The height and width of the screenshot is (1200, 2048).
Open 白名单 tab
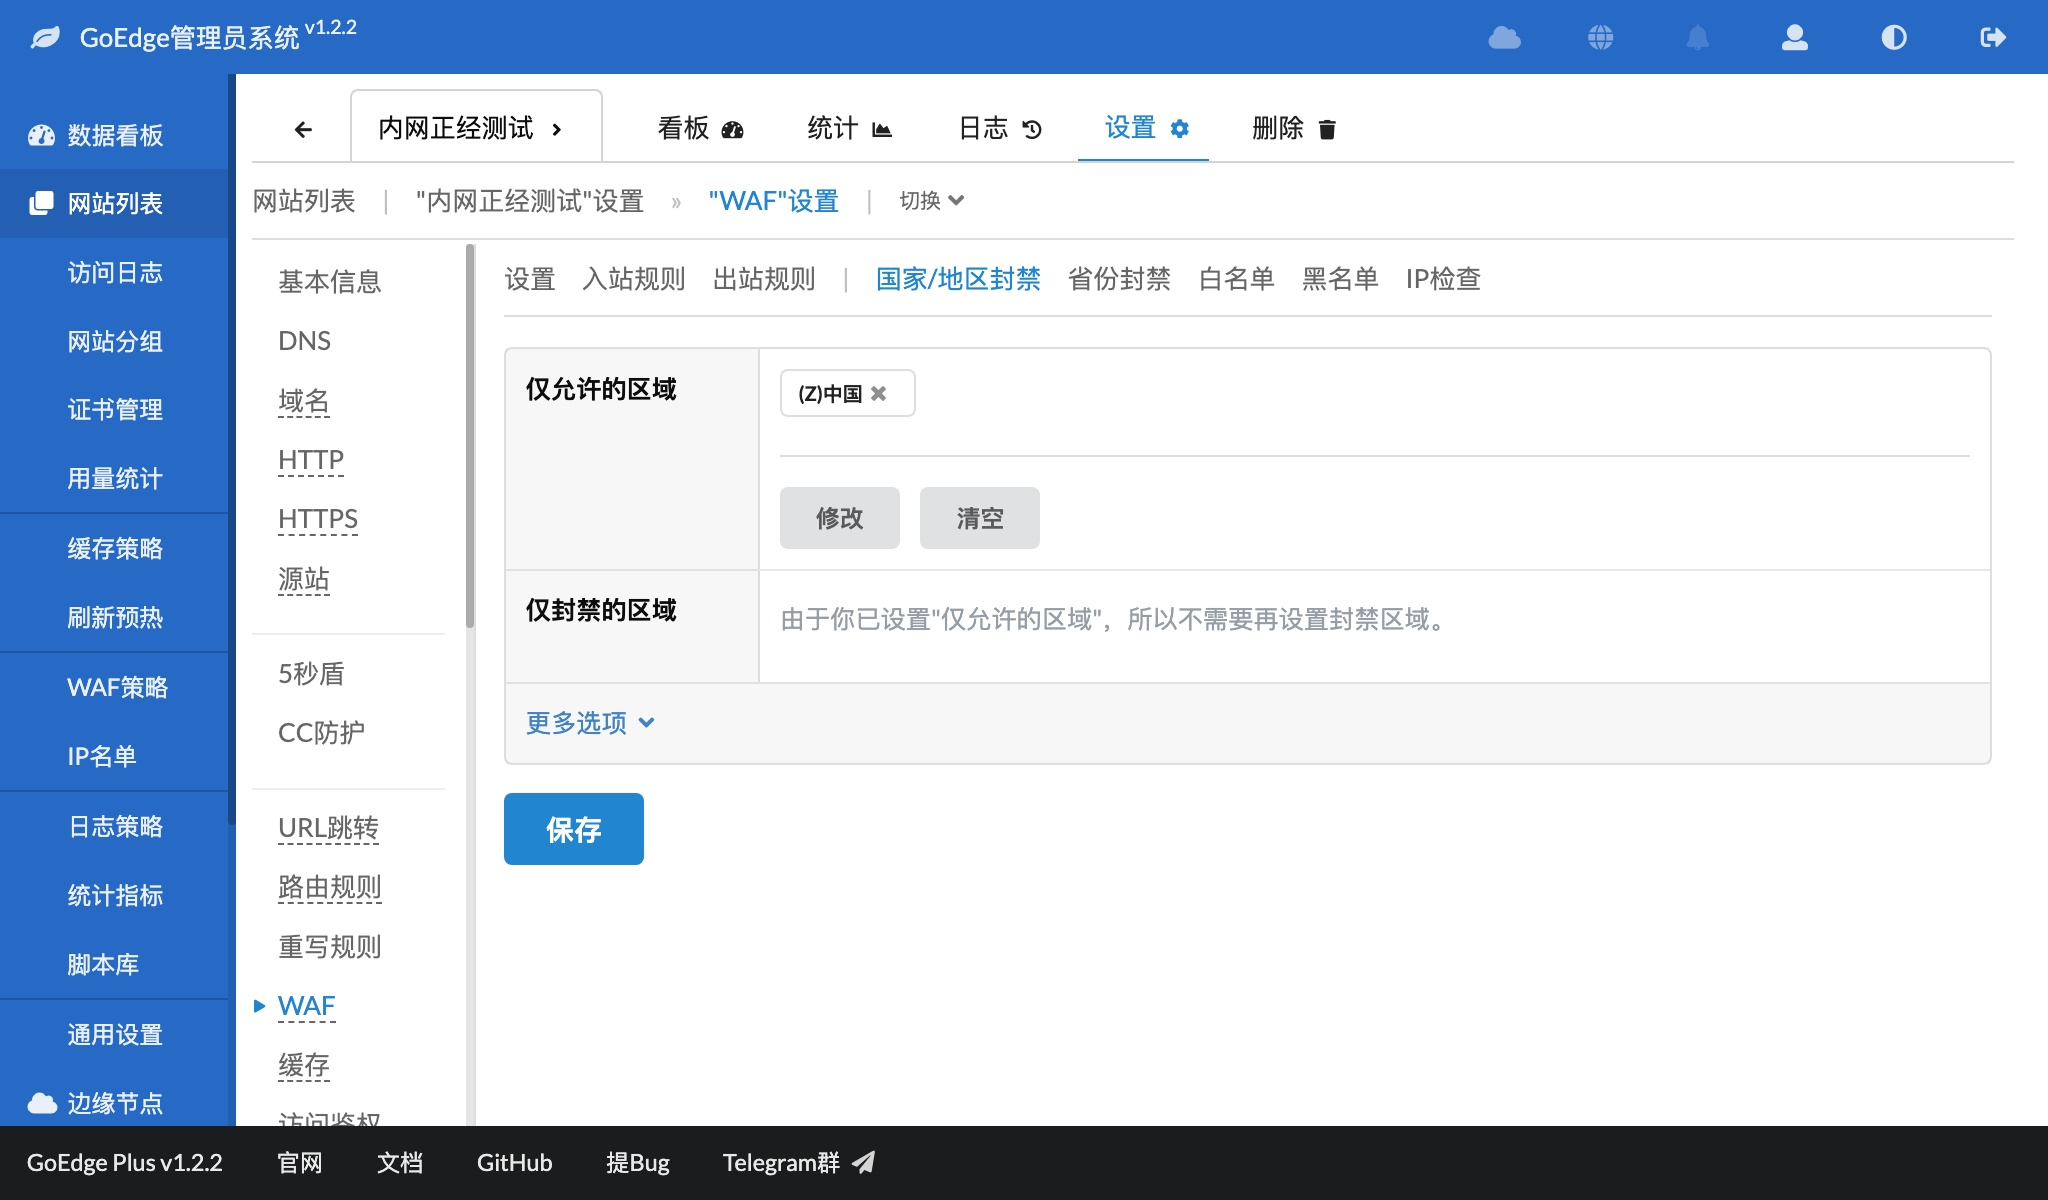point(1236,279)
